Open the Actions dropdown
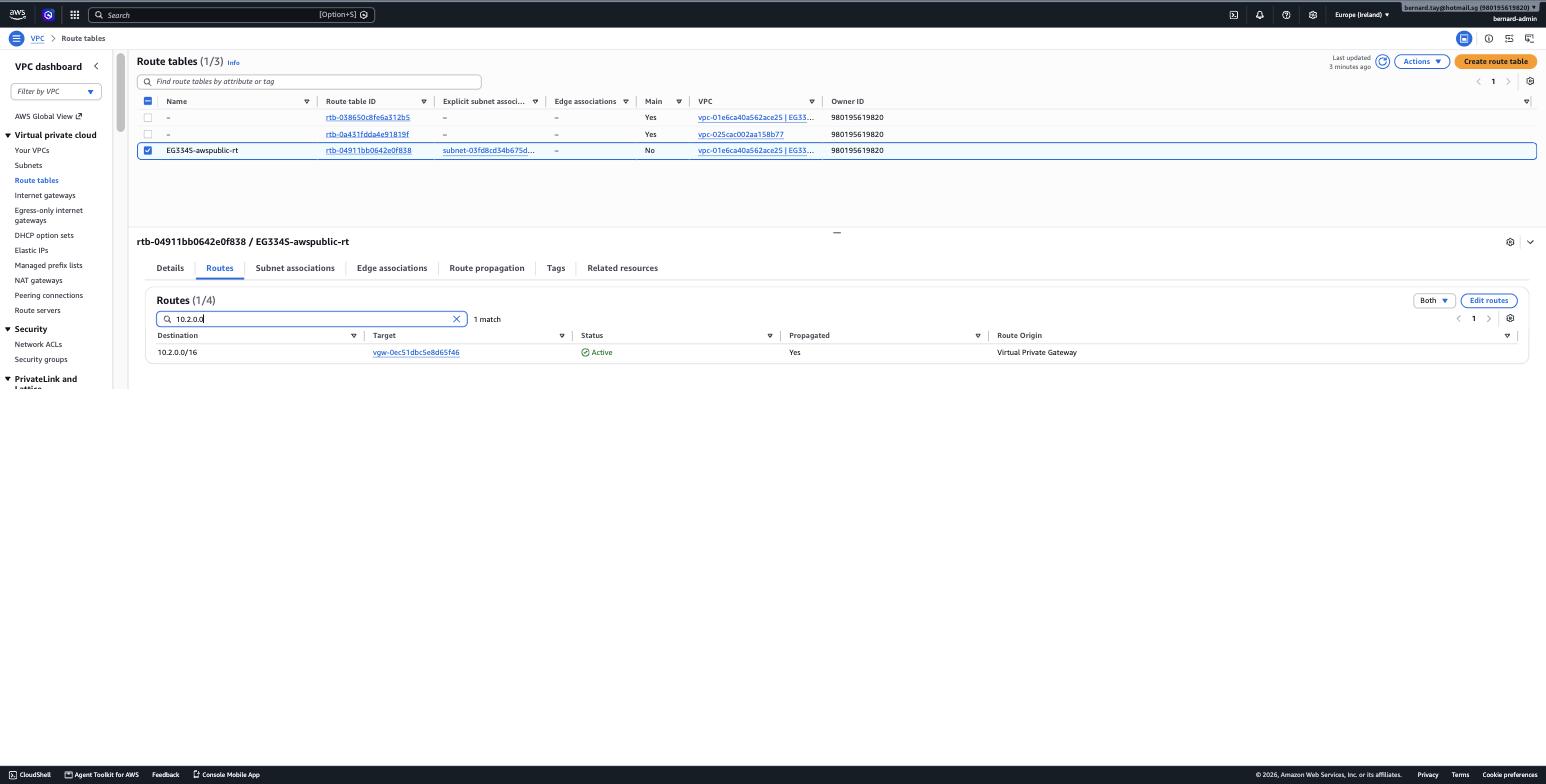Viewport: 1546px width, 784px height. tap(1421, 61)
